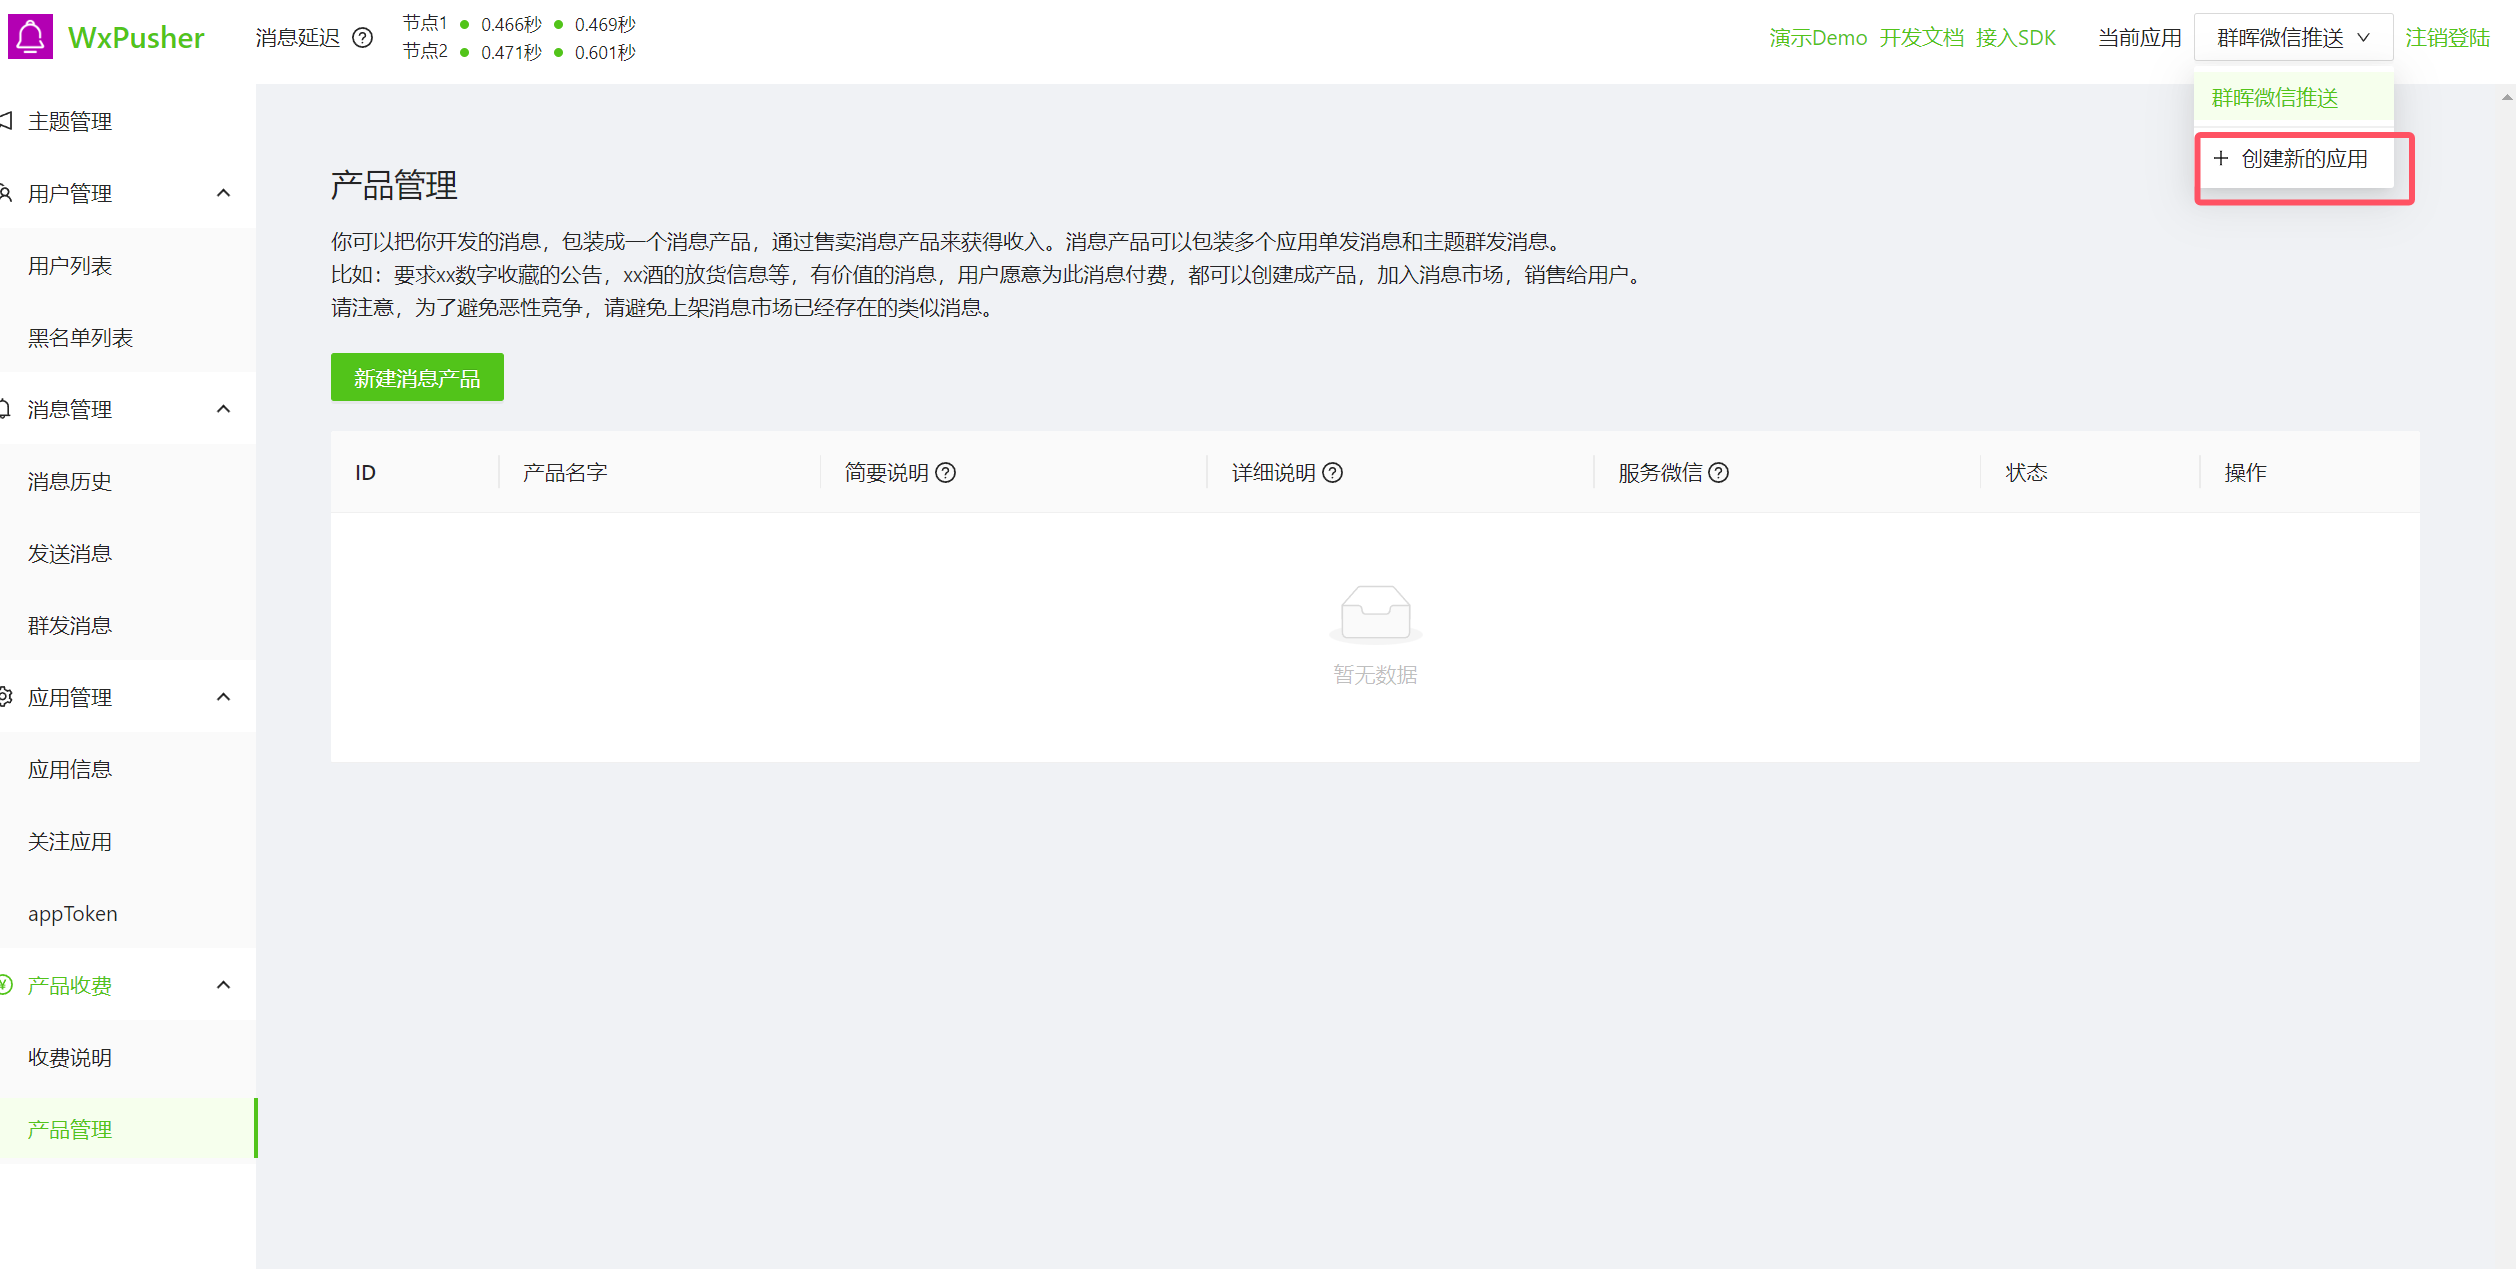This screenshot has height=1269, width=2516.
Task: Click the 消息管理 bell icon
Action: [6, 409]
